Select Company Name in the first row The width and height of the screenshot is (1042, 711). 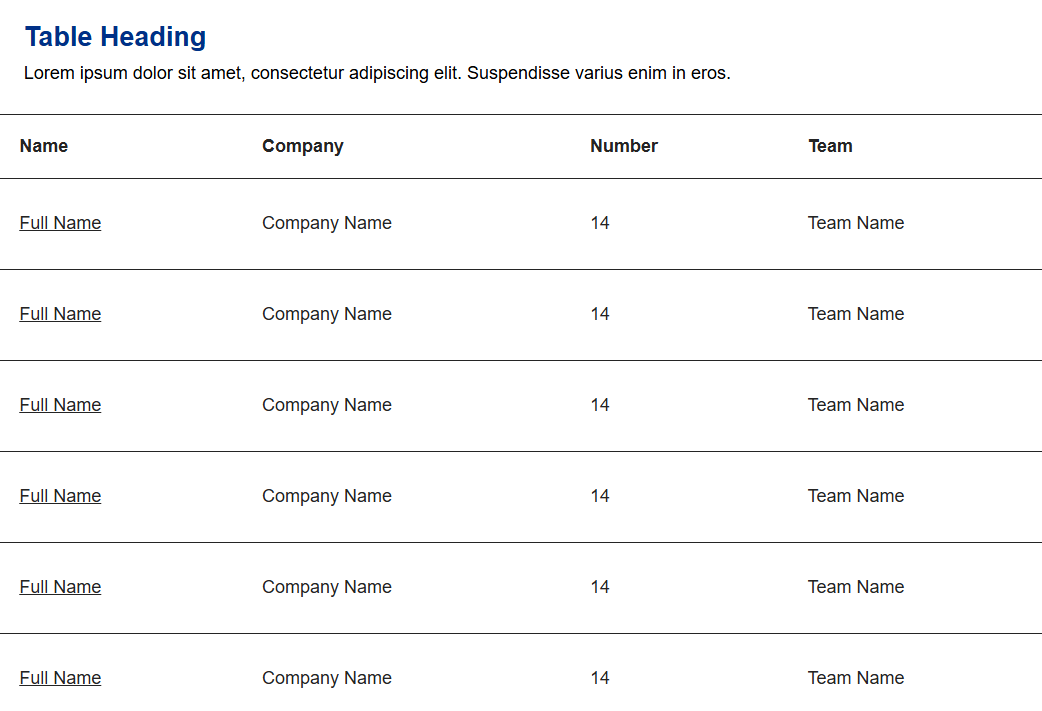coord(327,222)
